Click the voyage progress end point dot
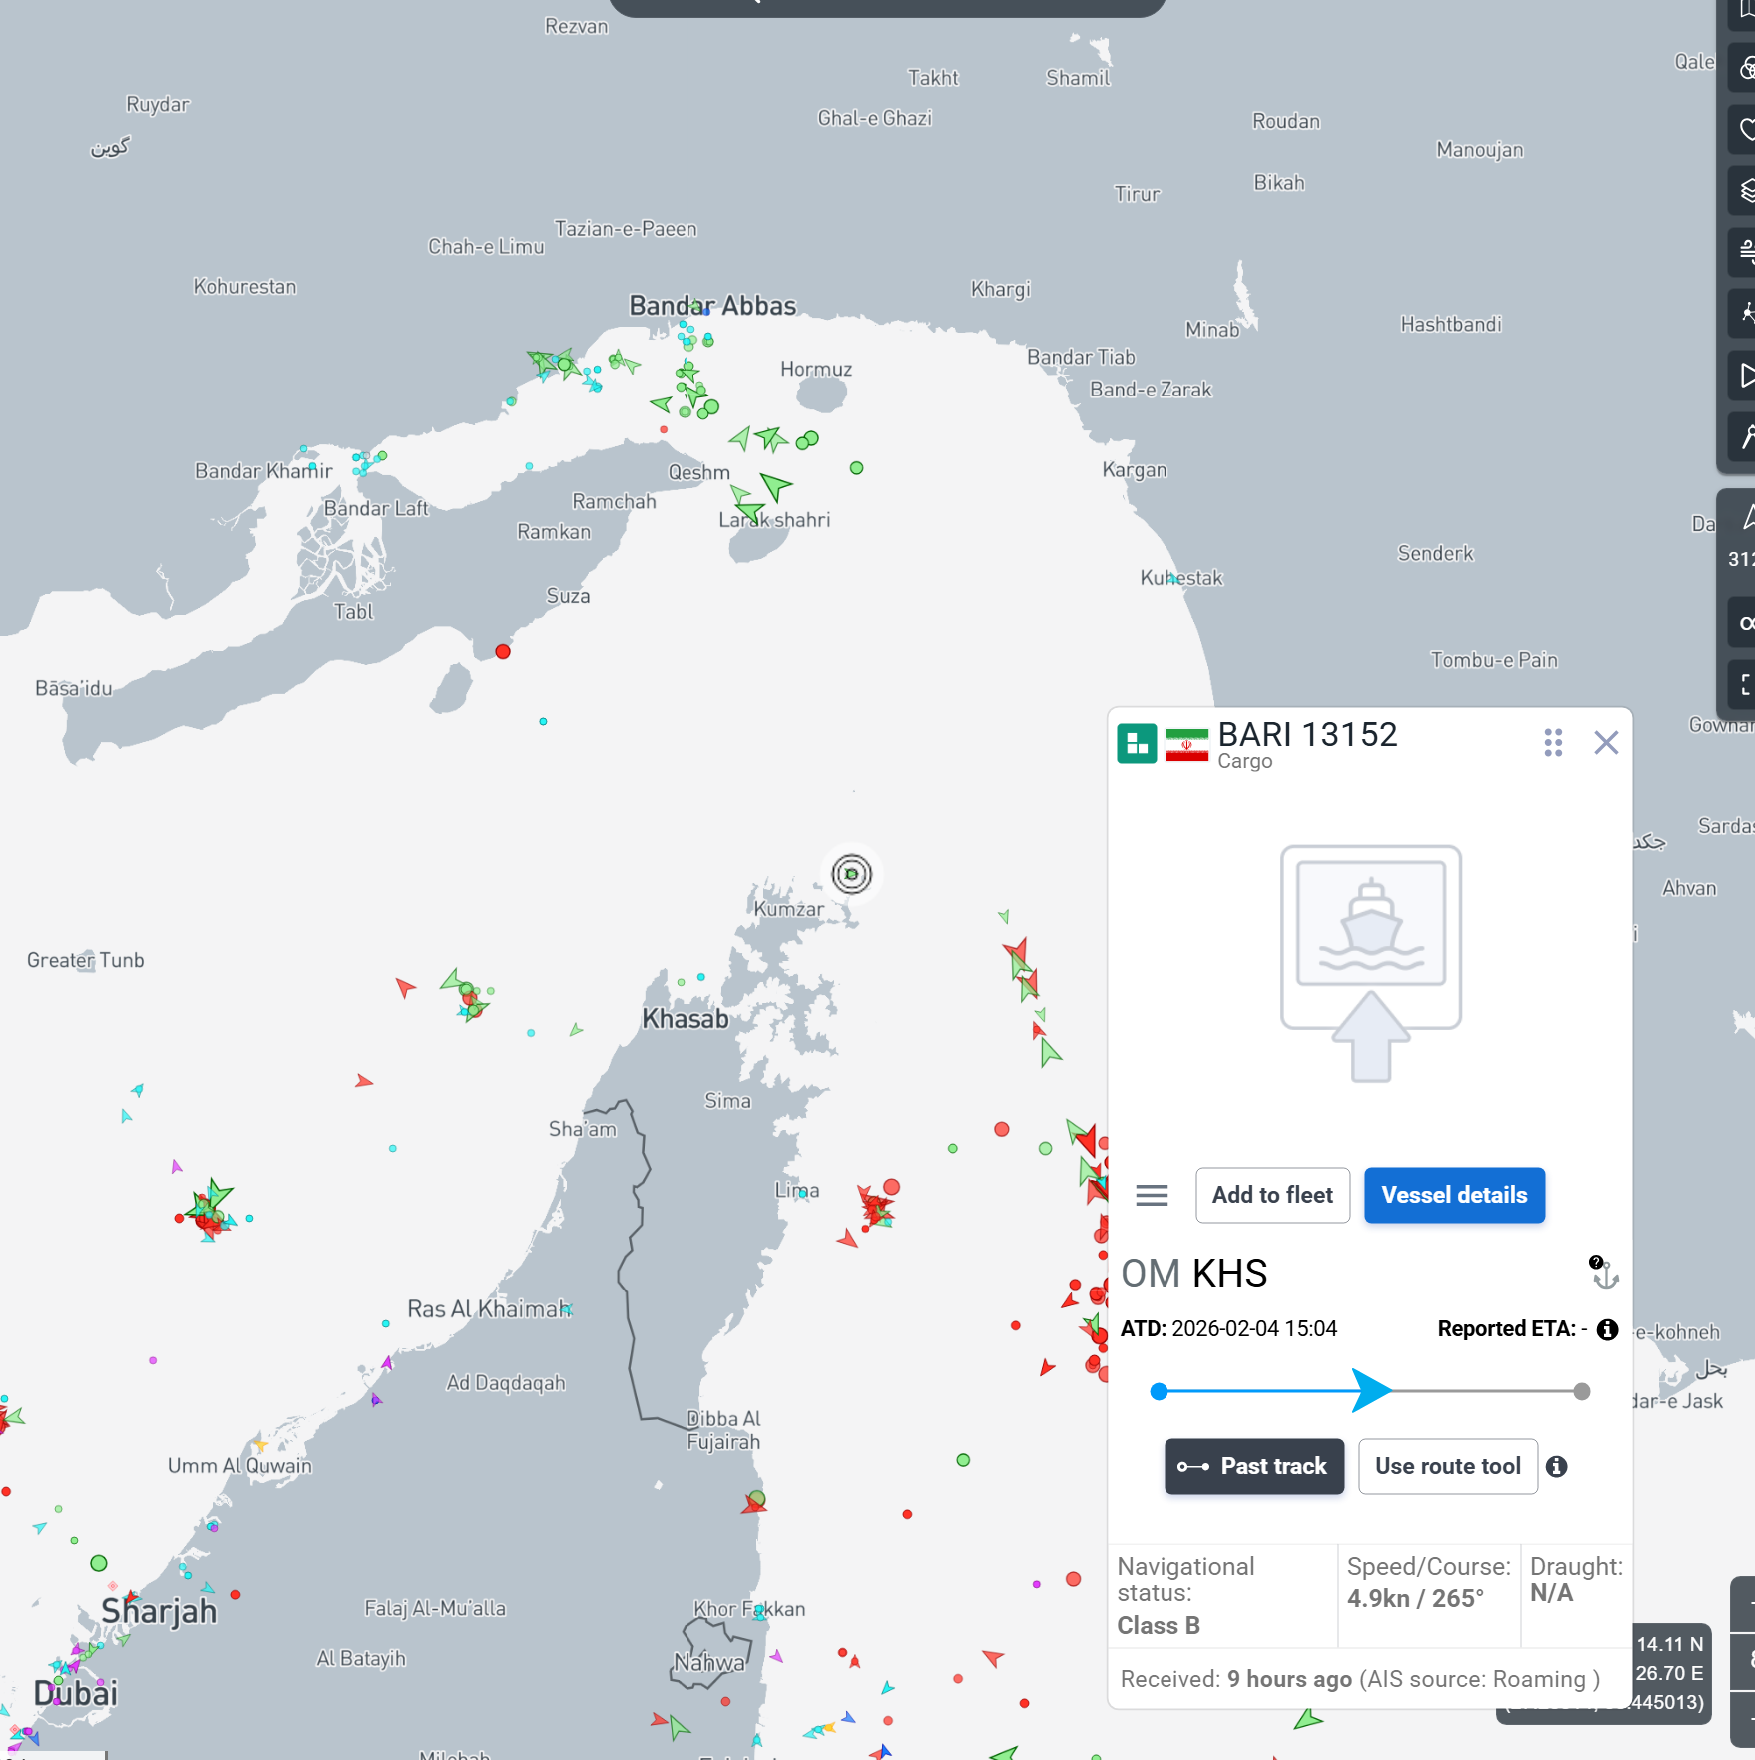 1581,1392
